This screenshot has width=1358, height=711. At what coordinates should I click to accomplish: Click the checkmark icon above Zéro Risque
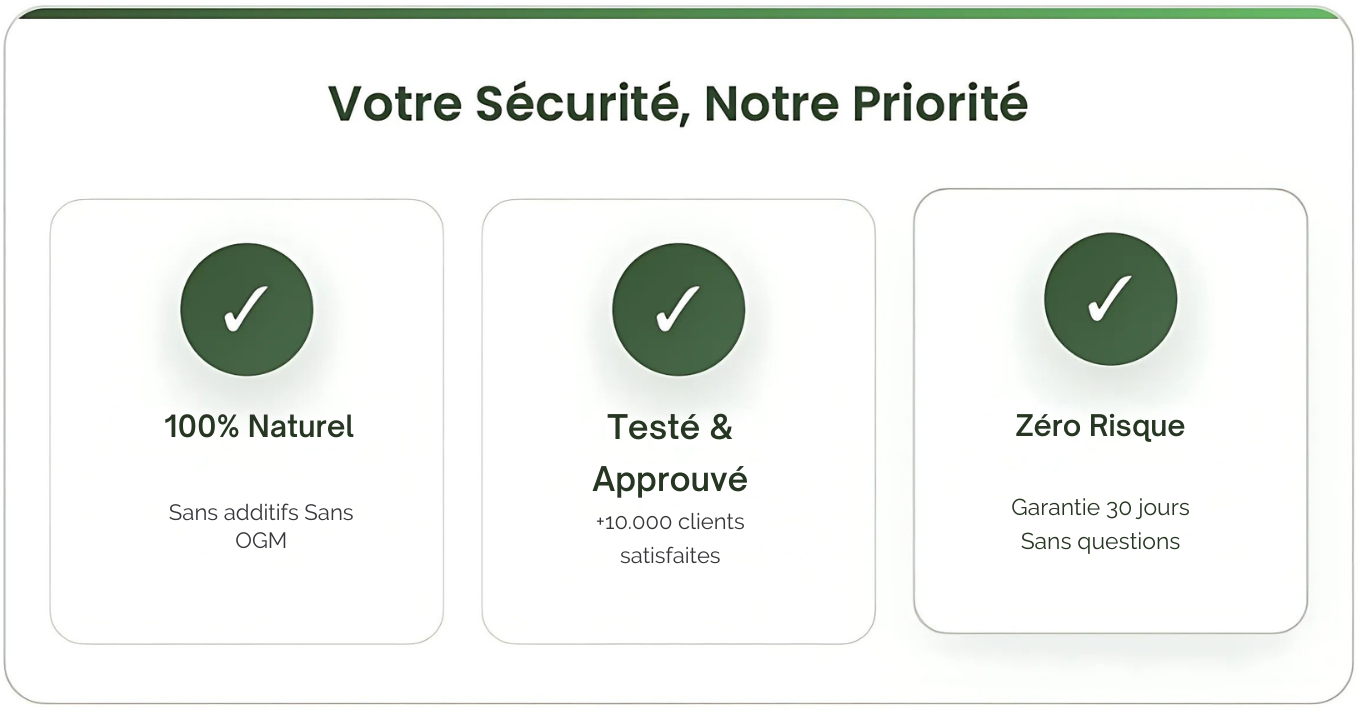coord(1110,299)
